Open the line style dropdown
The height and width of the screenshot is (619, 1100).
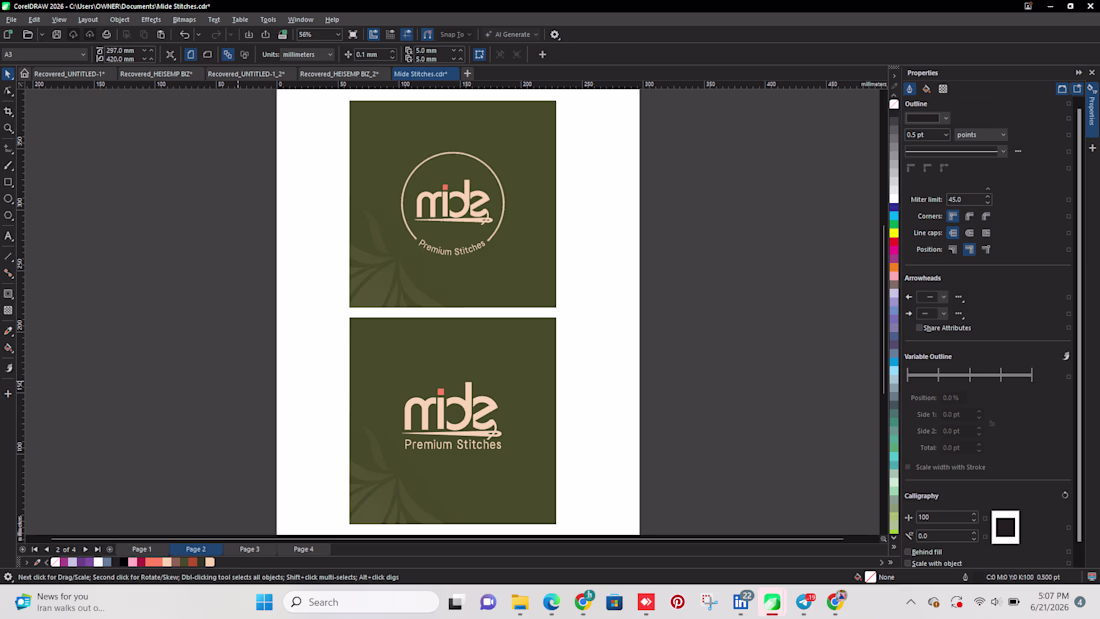click(1003, 151)
